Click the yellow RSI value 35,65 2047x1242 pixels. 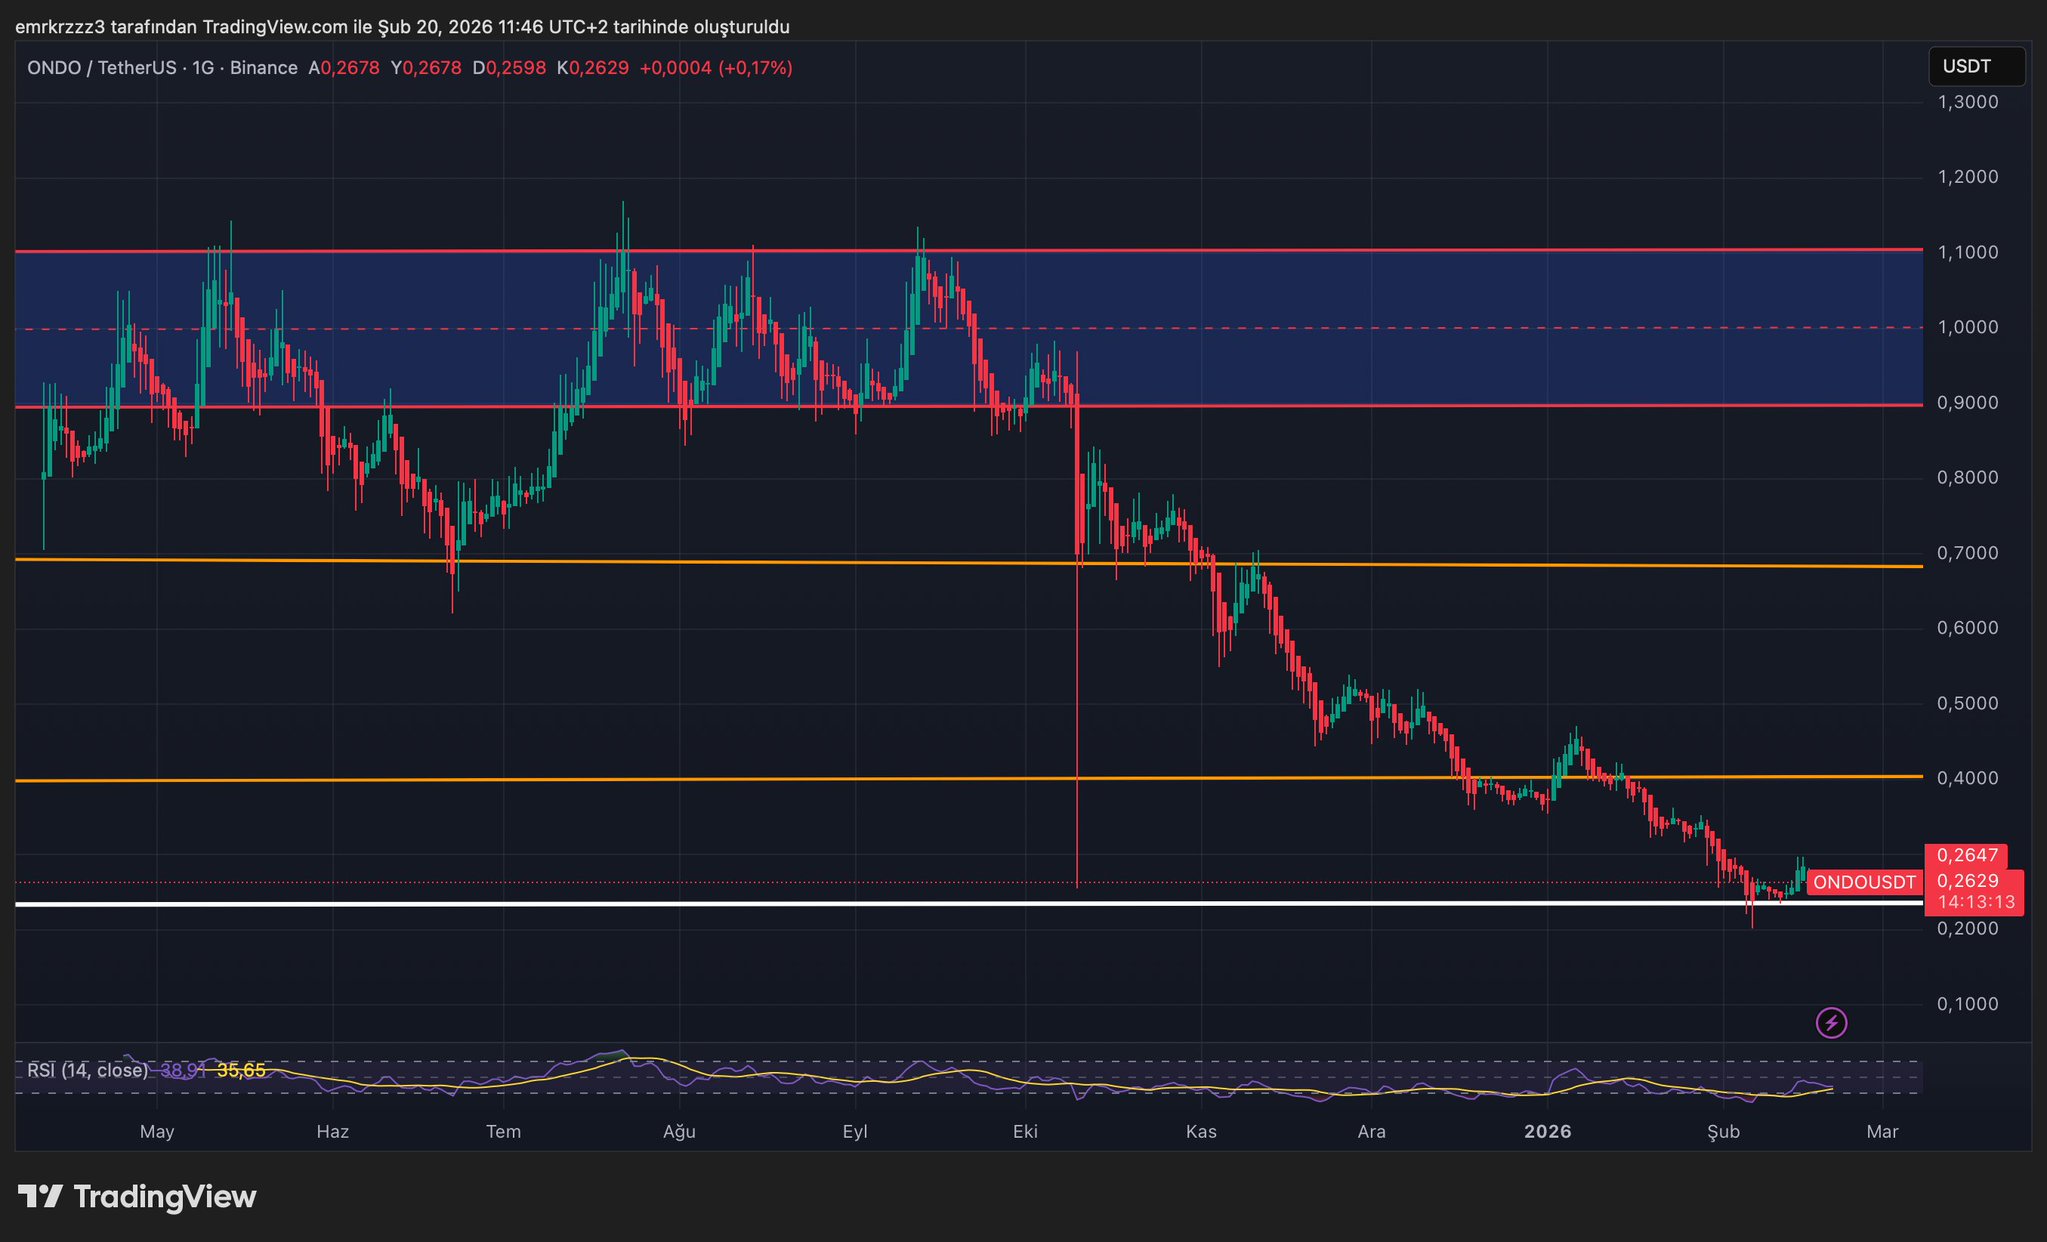241,1071
